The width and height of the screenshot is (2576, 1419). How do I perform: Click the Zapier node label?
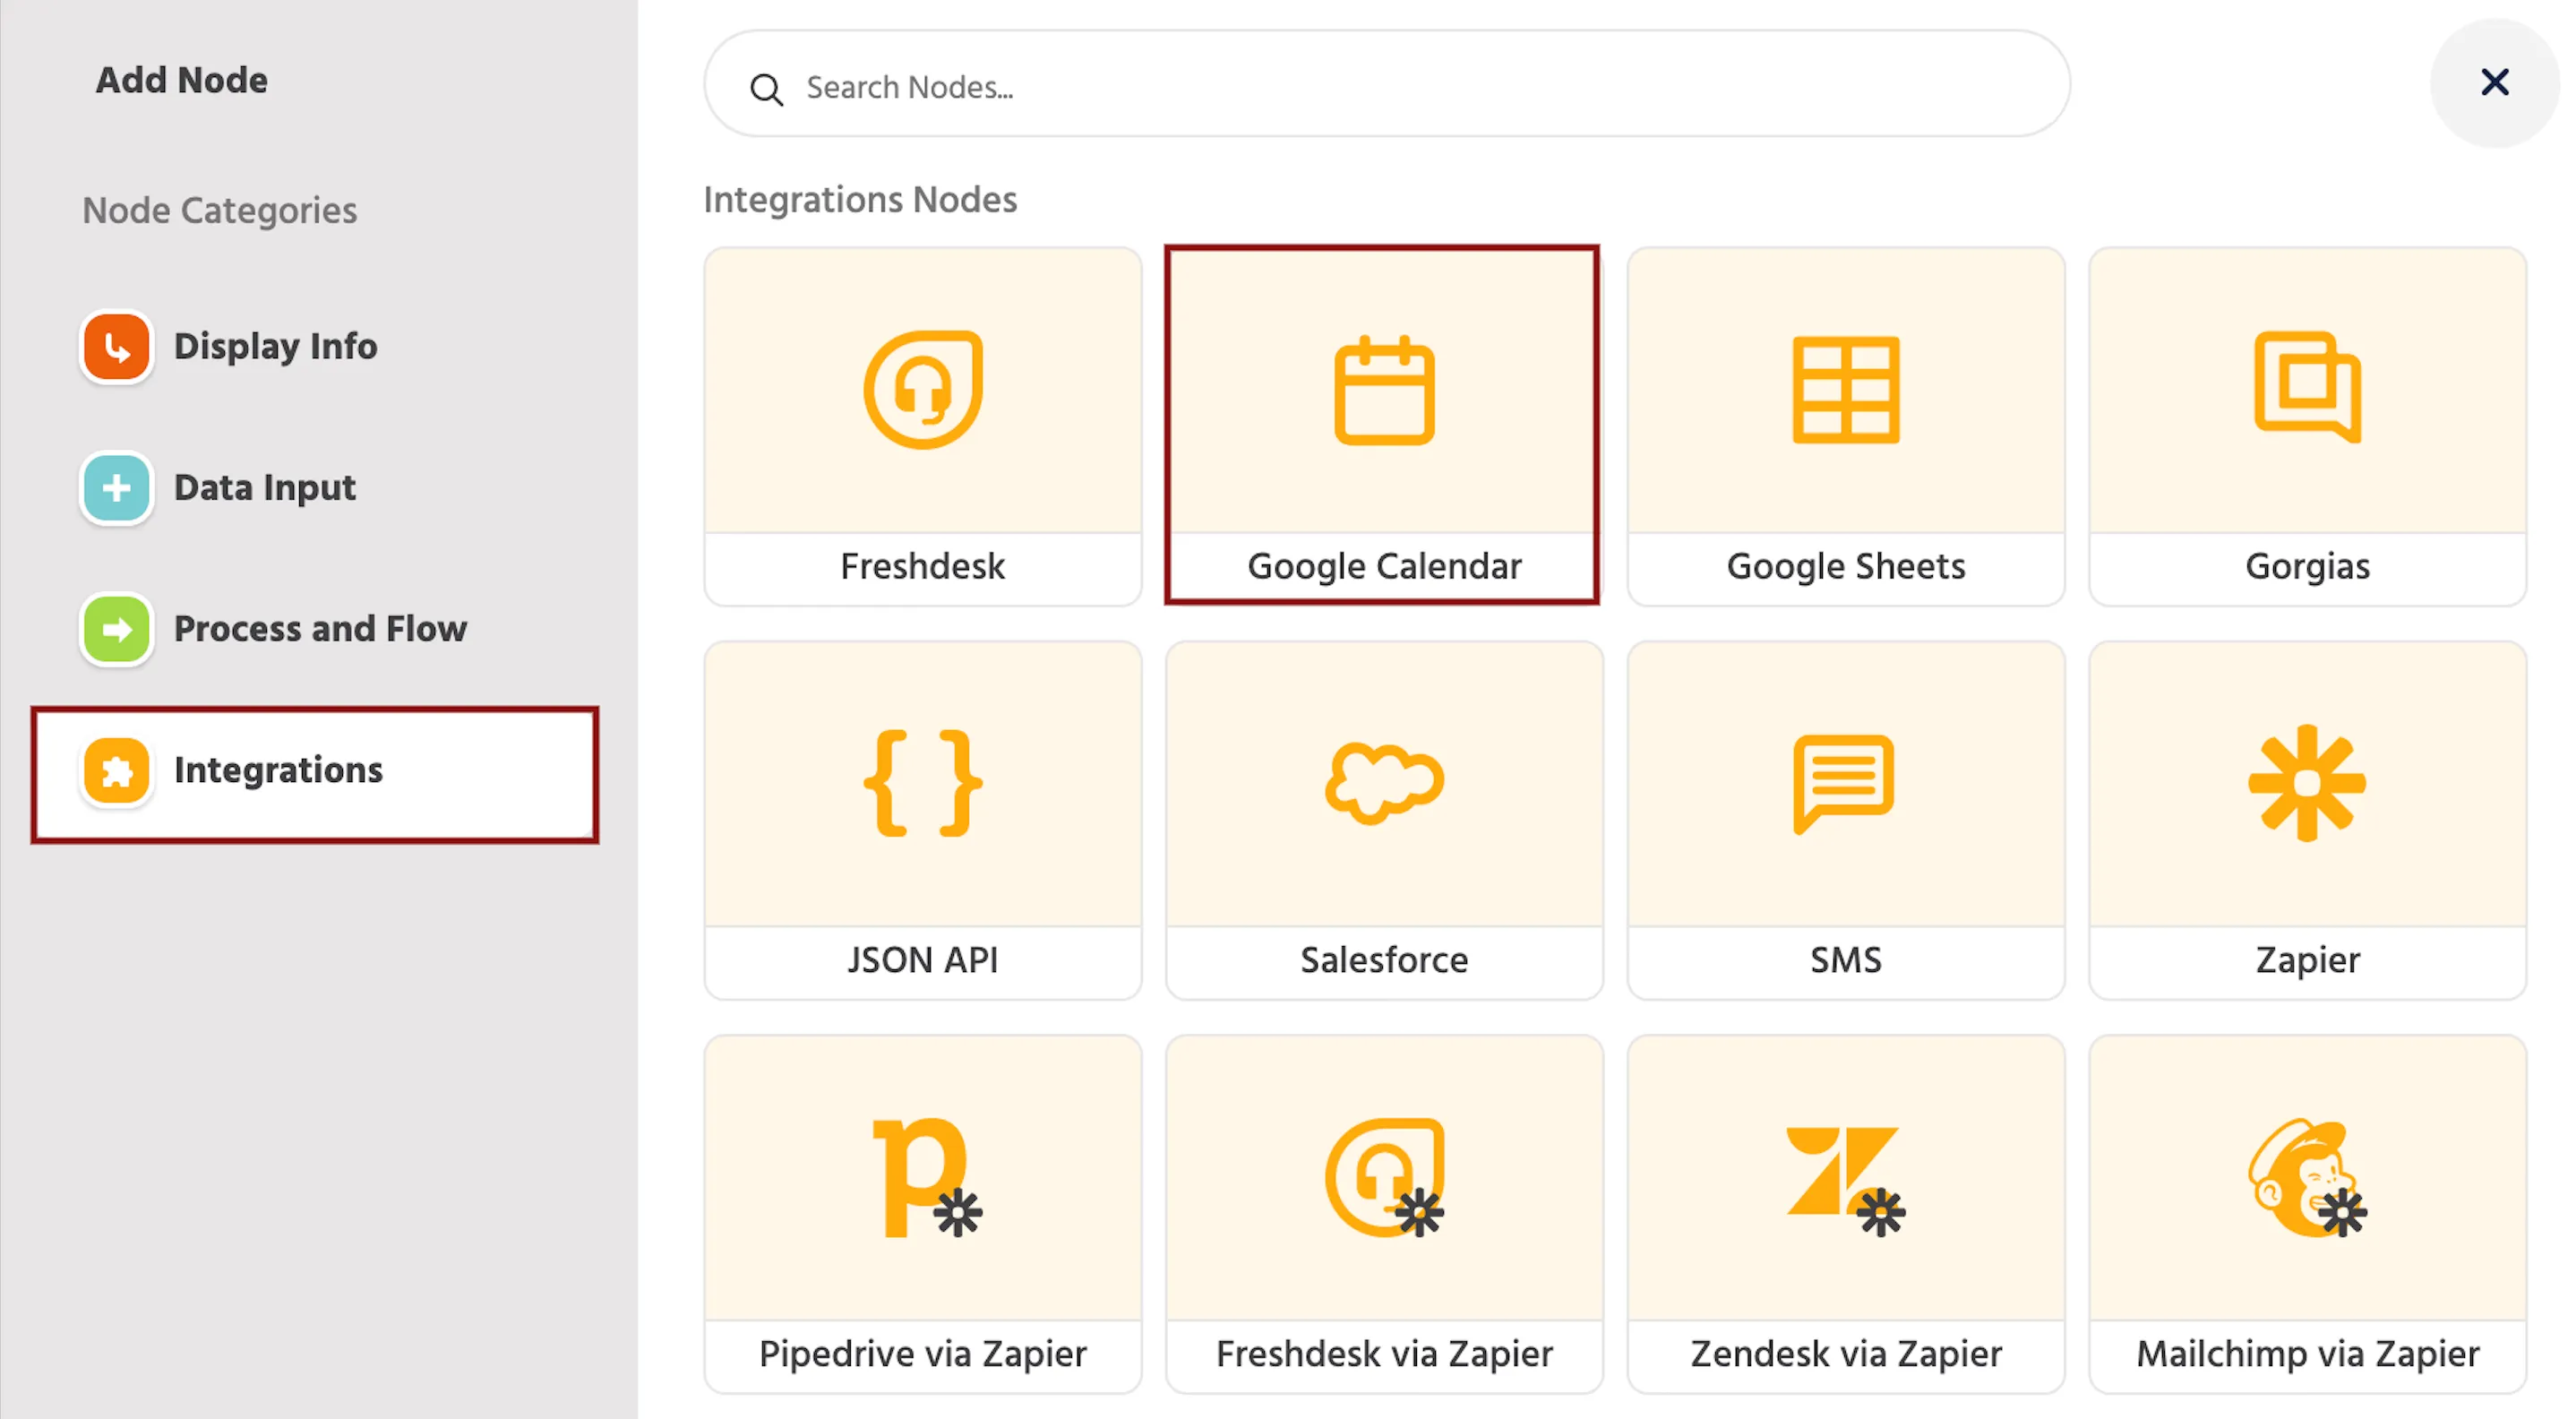[2307, 961]
